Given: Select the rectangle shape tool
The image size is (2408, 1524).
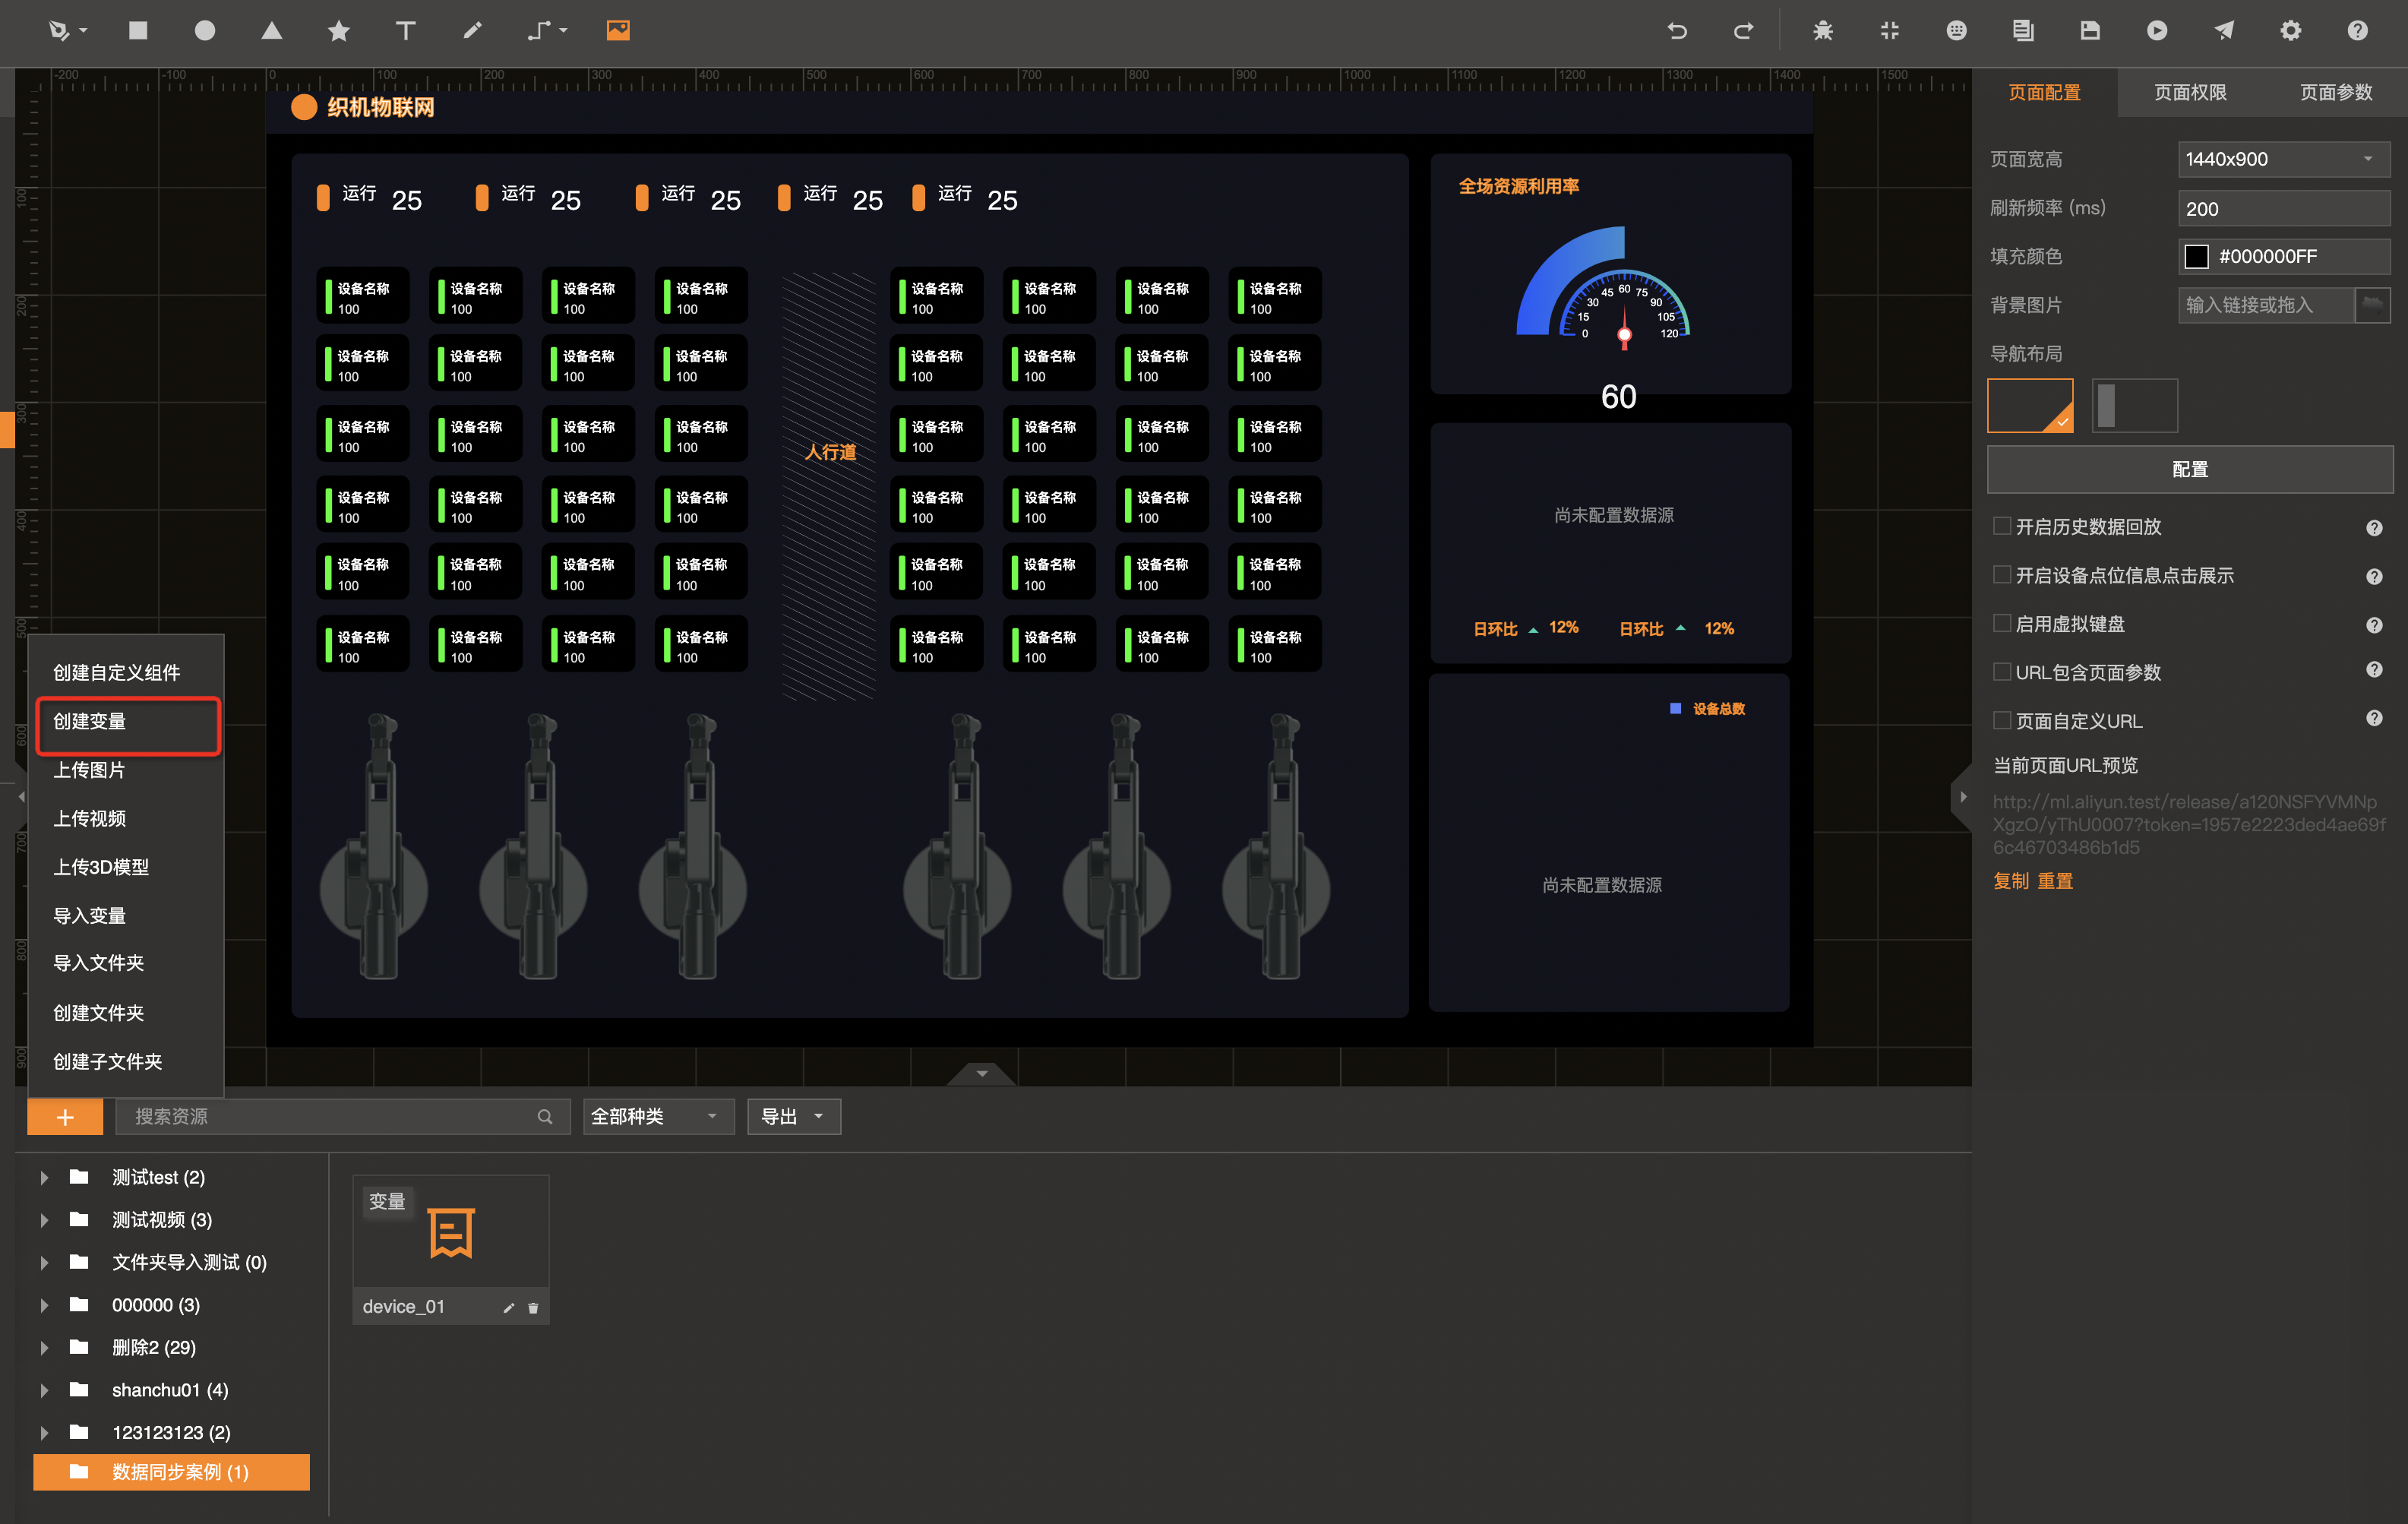Looking at the screenshot, I should click(138, 31).
